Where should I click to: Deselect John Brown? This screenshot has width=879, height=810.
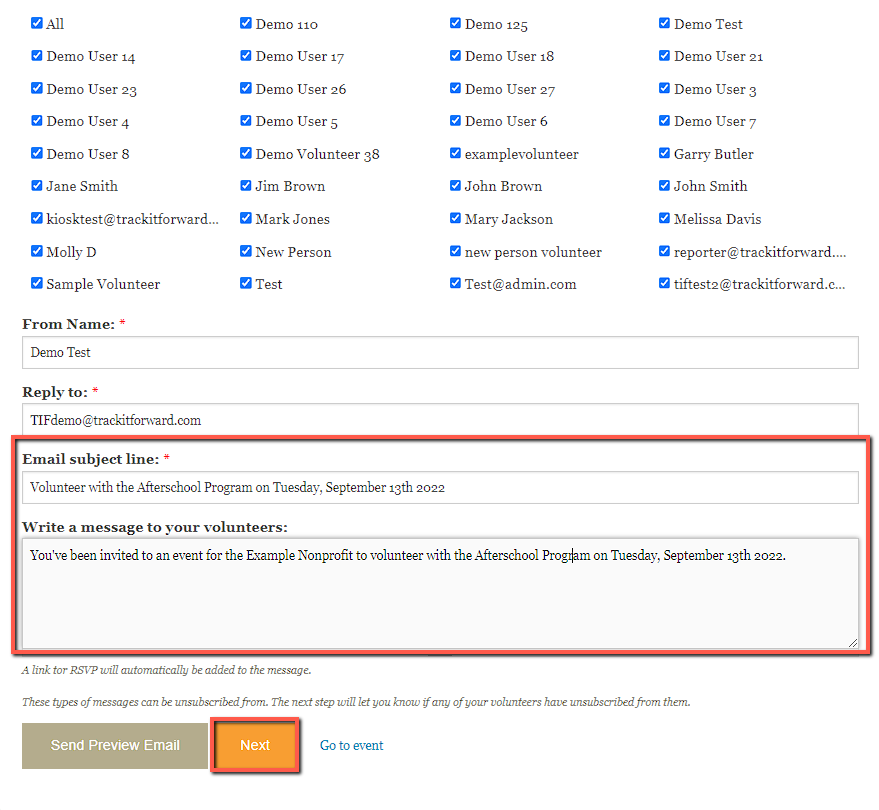point(455,186)
